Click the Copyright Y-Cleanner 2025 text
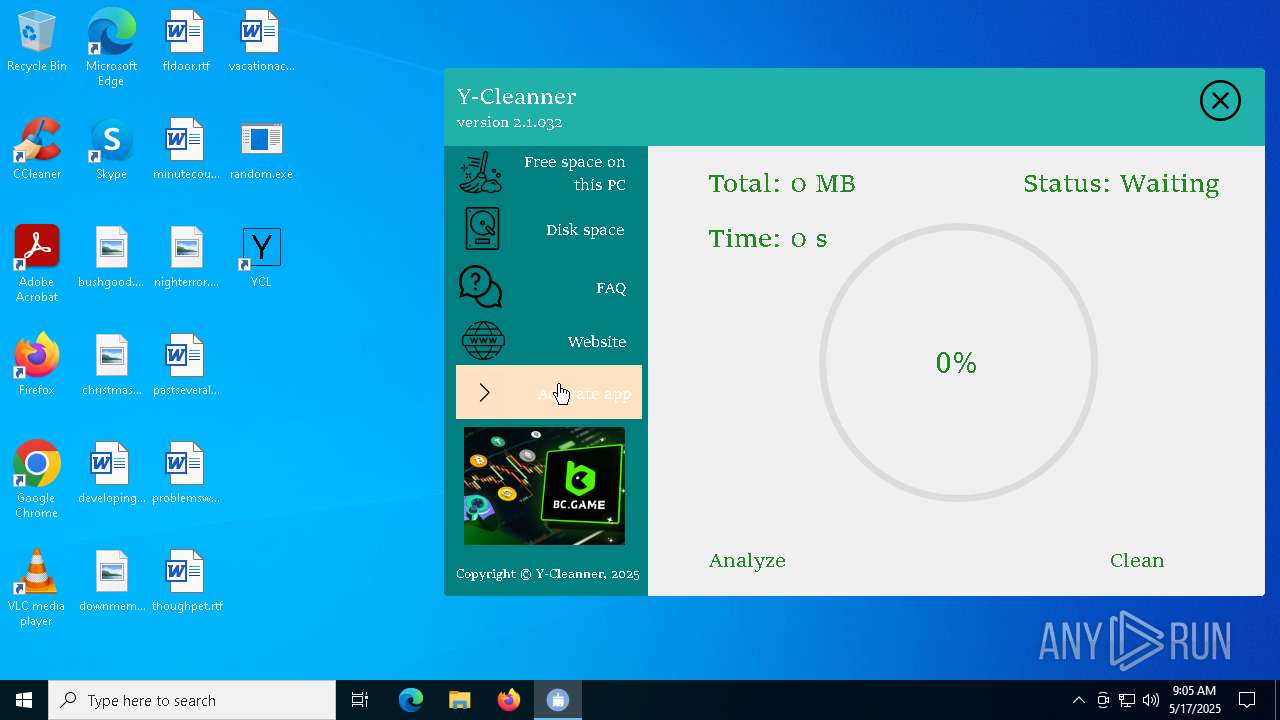This screenshot has height=720, width=1280. pos(548,574)
